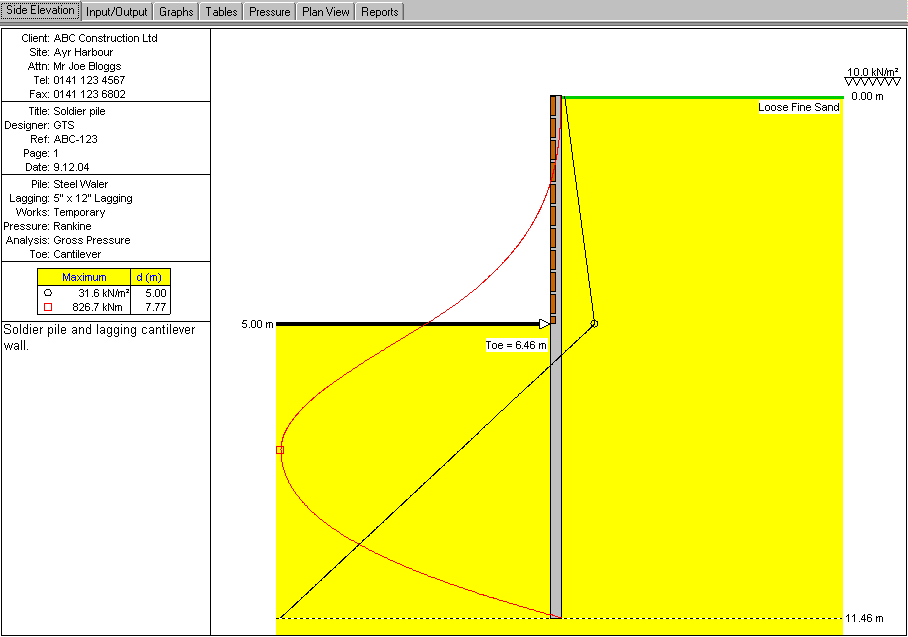Switch to the Reports tab
Viewport: 908px width, 637px height.
click(380, 12)
